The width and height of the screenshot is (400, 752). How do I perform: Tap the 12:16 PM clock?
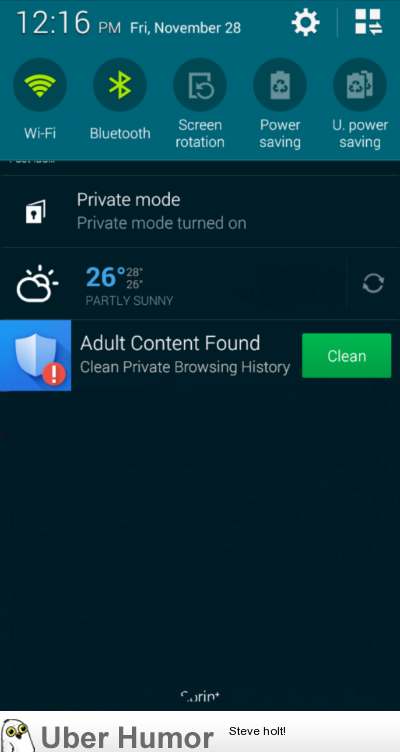[69, 23]
